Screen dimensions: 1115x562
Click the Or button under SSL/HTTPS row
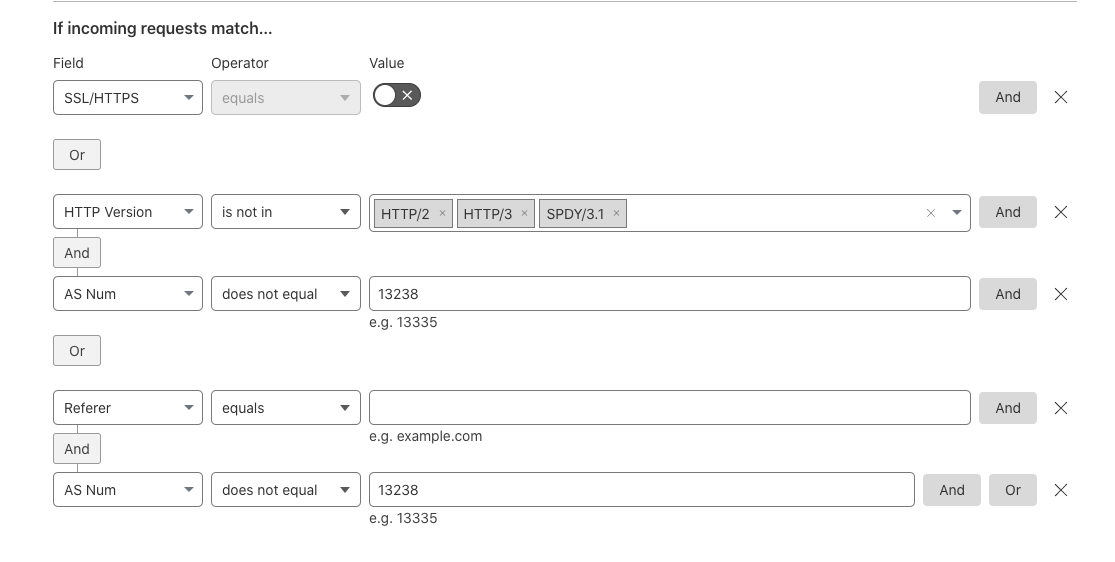click(x=77, y=155)
